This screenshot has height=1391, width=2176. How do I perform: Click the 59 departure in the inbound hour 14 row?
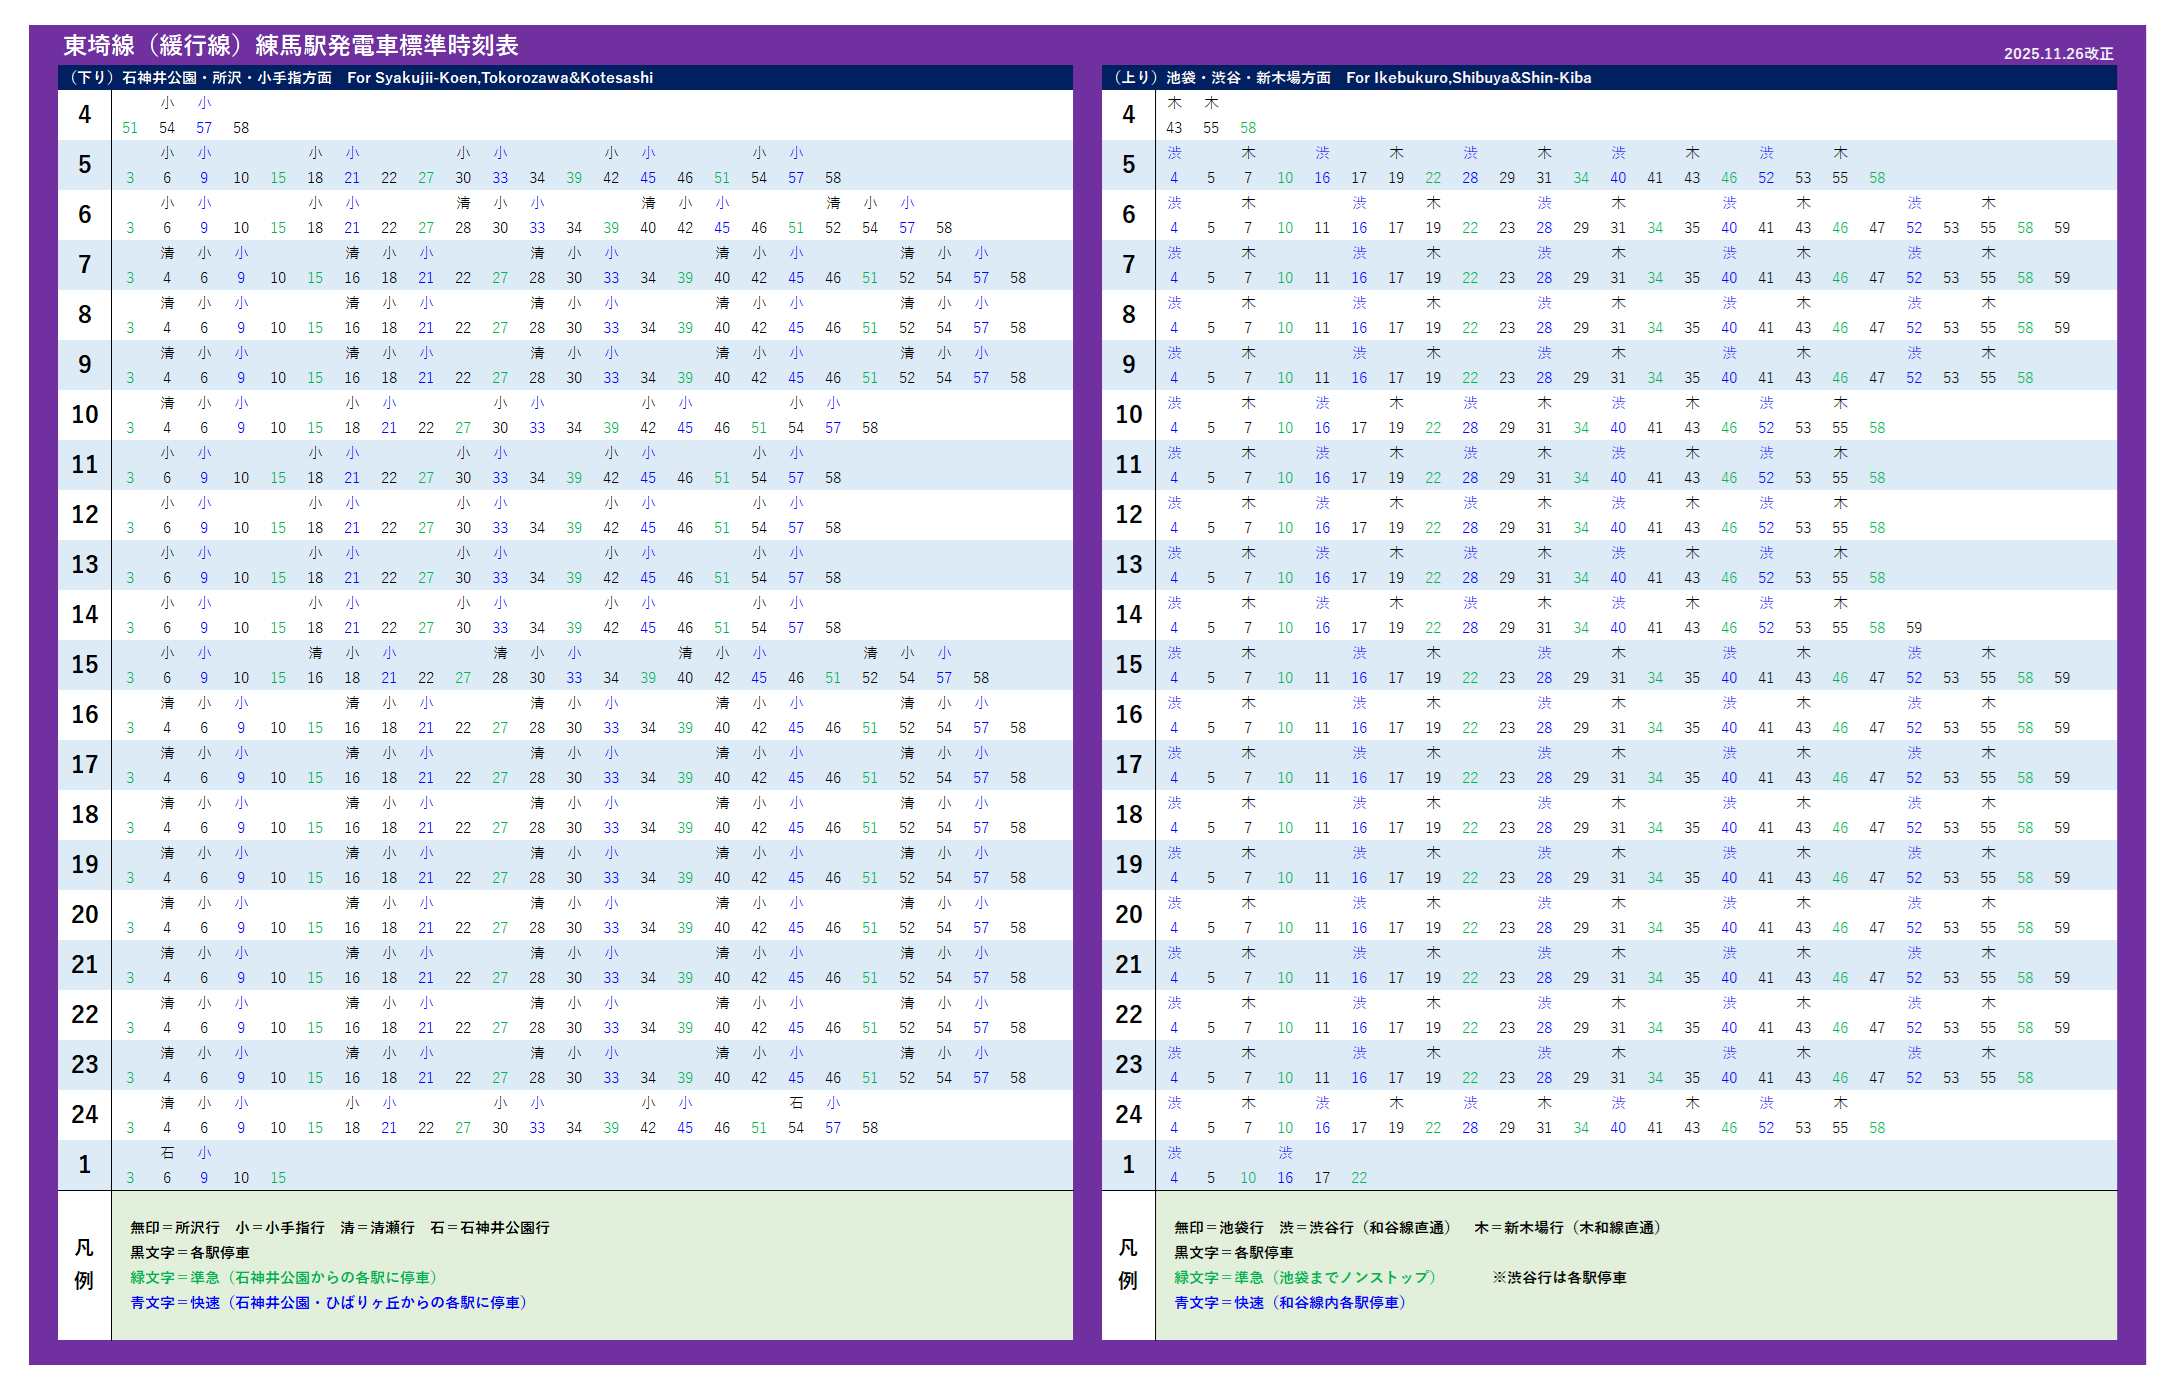[1914, 628]
